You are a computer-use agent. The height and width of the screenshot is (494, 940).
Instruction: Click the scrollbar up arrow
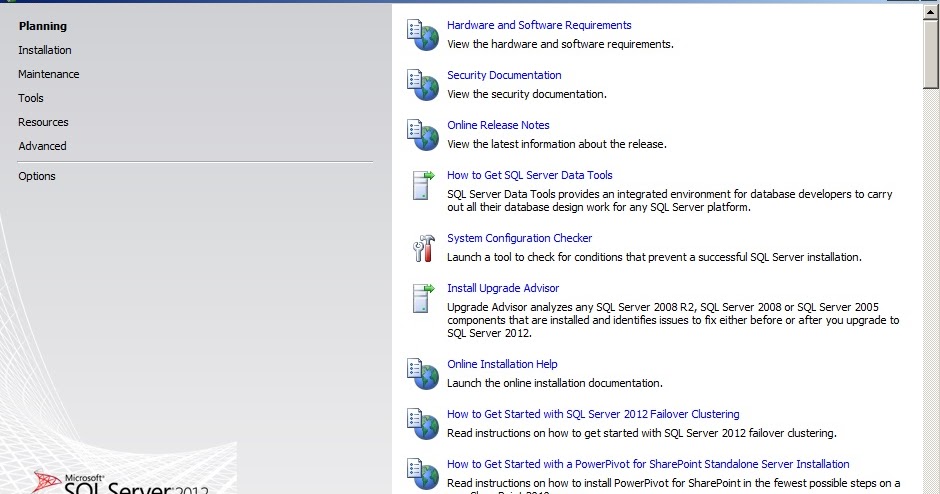click(x=930, y=12)
